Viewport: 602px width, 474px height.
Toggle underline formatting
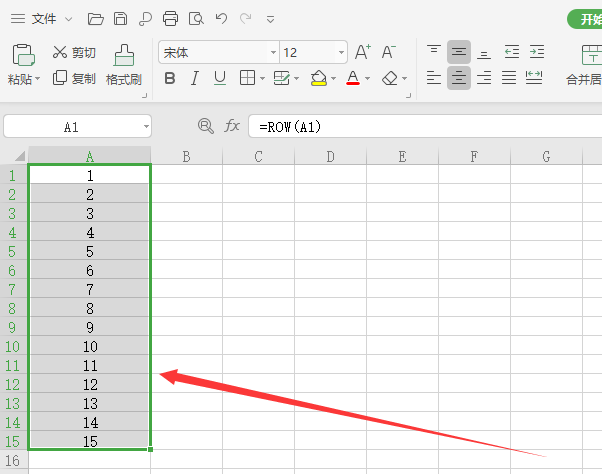click(x=220, y=78)
